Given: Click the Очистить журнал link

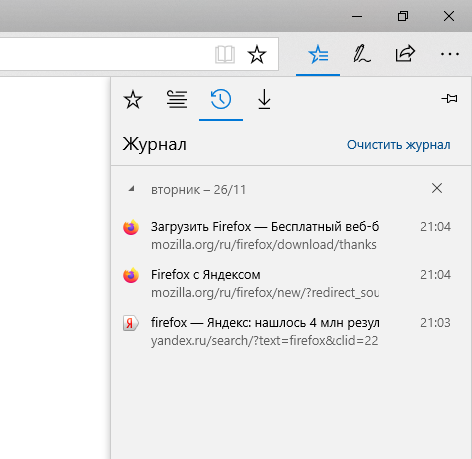Looking at the screenshot, I should click(x=399, y=145).
